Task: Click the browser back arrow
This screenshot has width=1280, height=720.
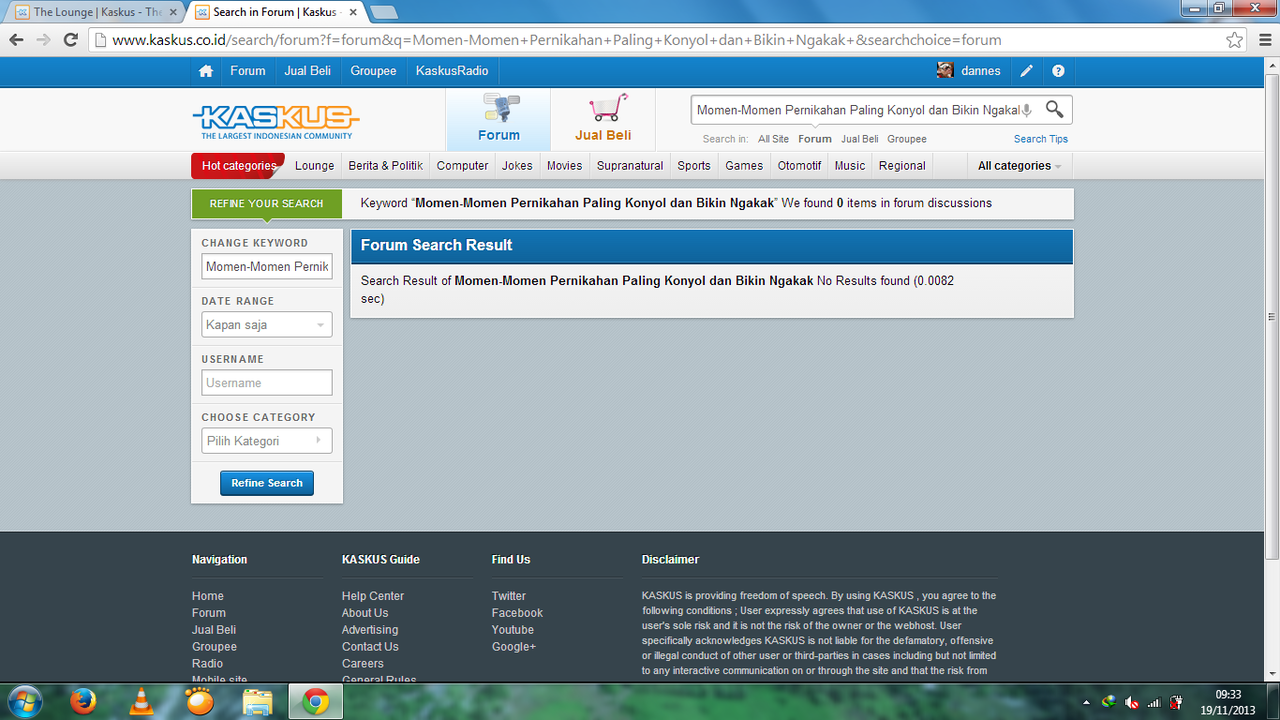Action: point(16,40)
